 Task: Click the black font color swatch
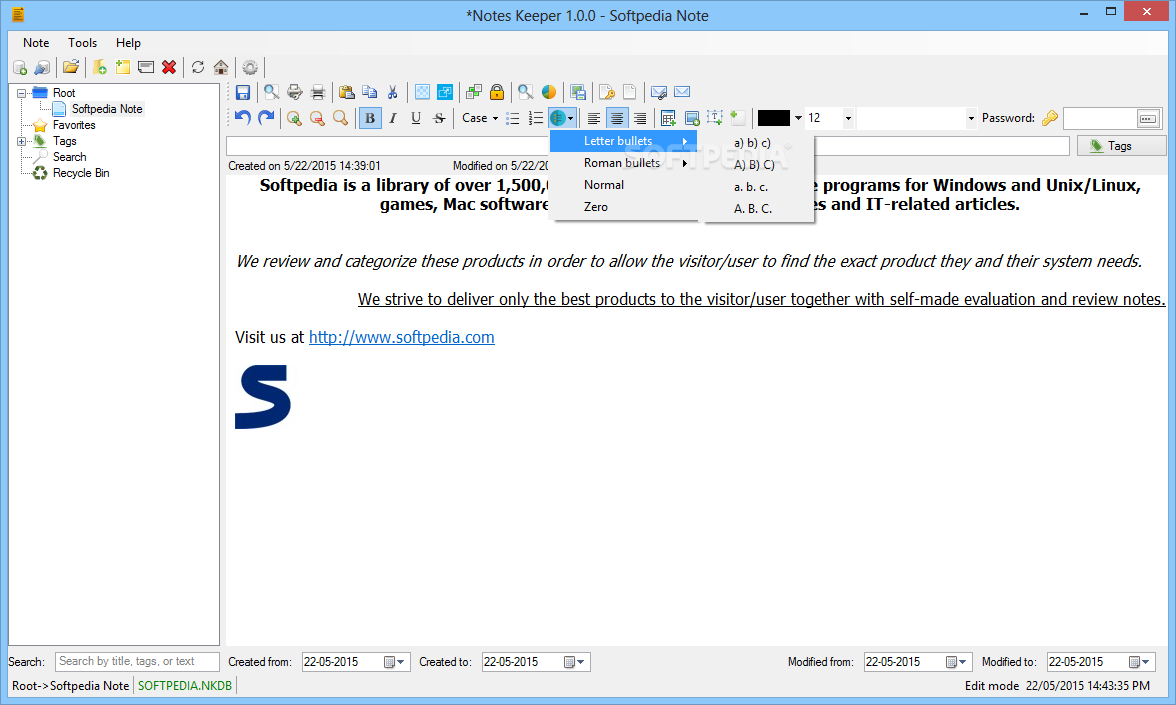coord(773,118)
